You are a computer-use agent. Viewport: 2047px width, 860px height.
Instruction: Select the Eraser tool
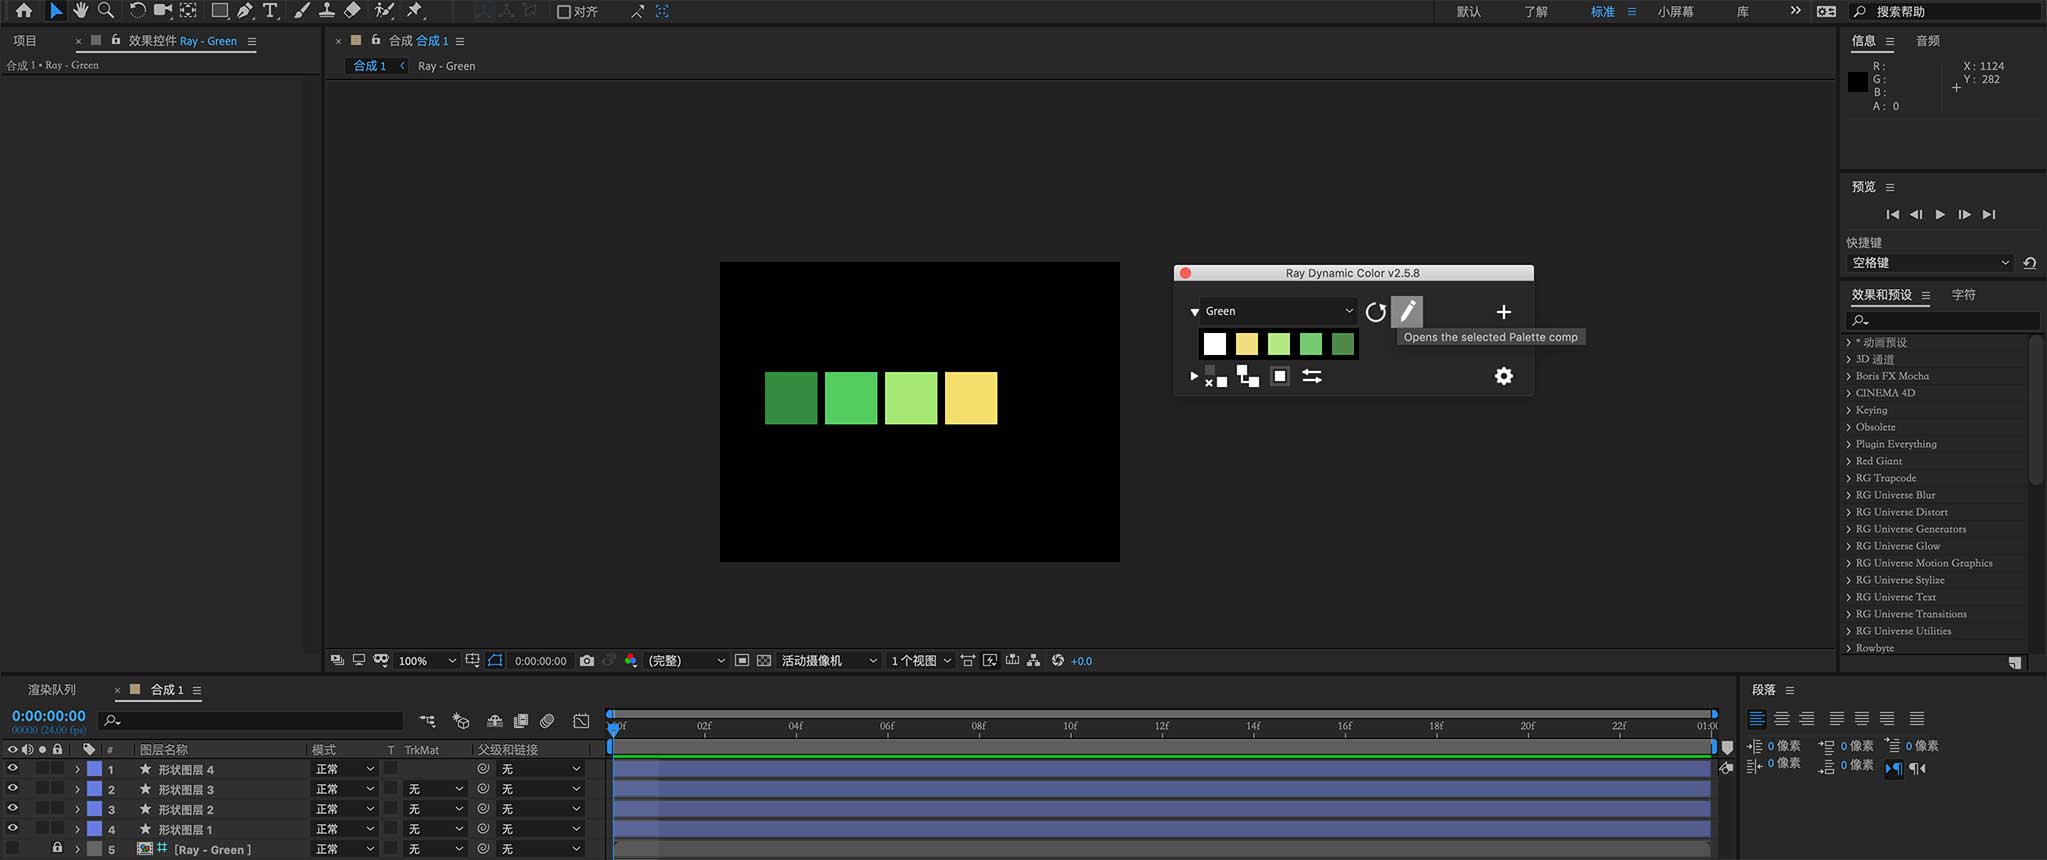point(352,11)
